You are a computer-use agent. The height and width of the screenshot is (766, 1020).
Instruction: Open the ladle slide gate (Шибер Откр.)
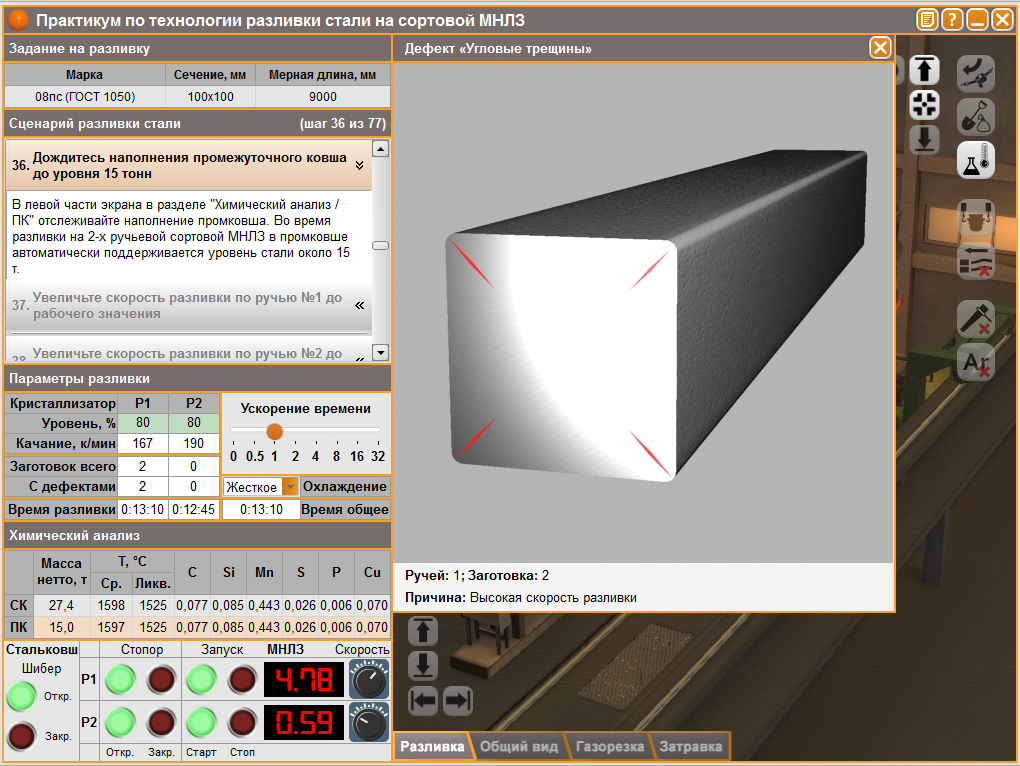click(x=21, y=696)
